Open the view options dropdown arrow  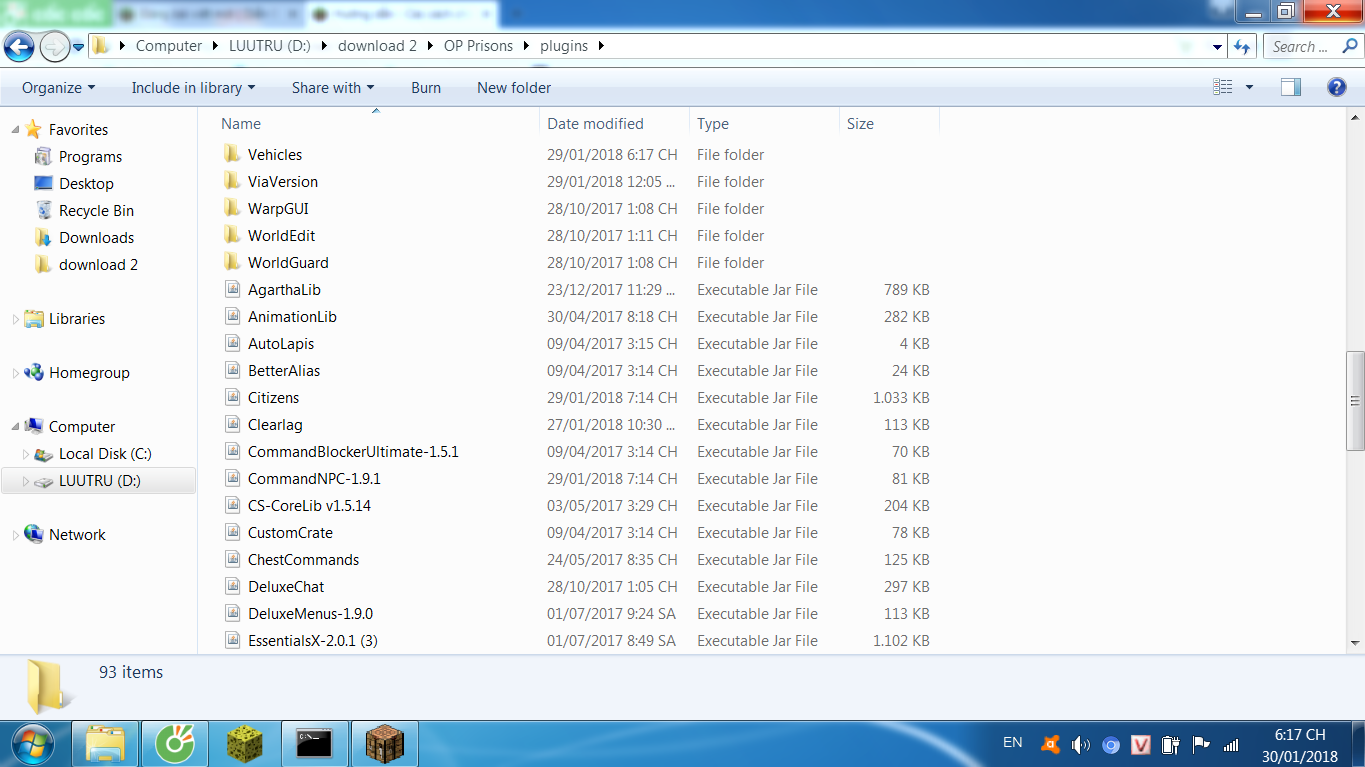[x=1249, y=87]
